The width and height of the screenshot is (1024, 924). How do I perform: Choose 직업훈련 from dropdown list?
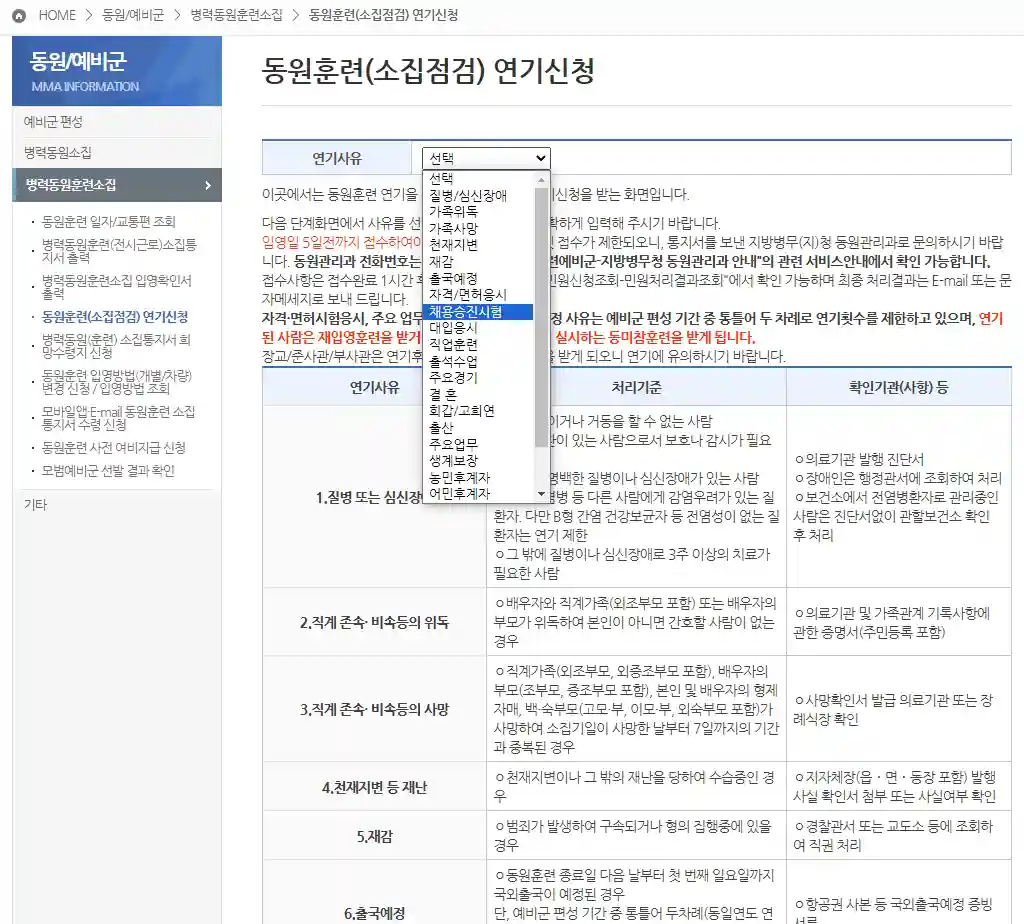pyautogui.click(x=478, y=345)
